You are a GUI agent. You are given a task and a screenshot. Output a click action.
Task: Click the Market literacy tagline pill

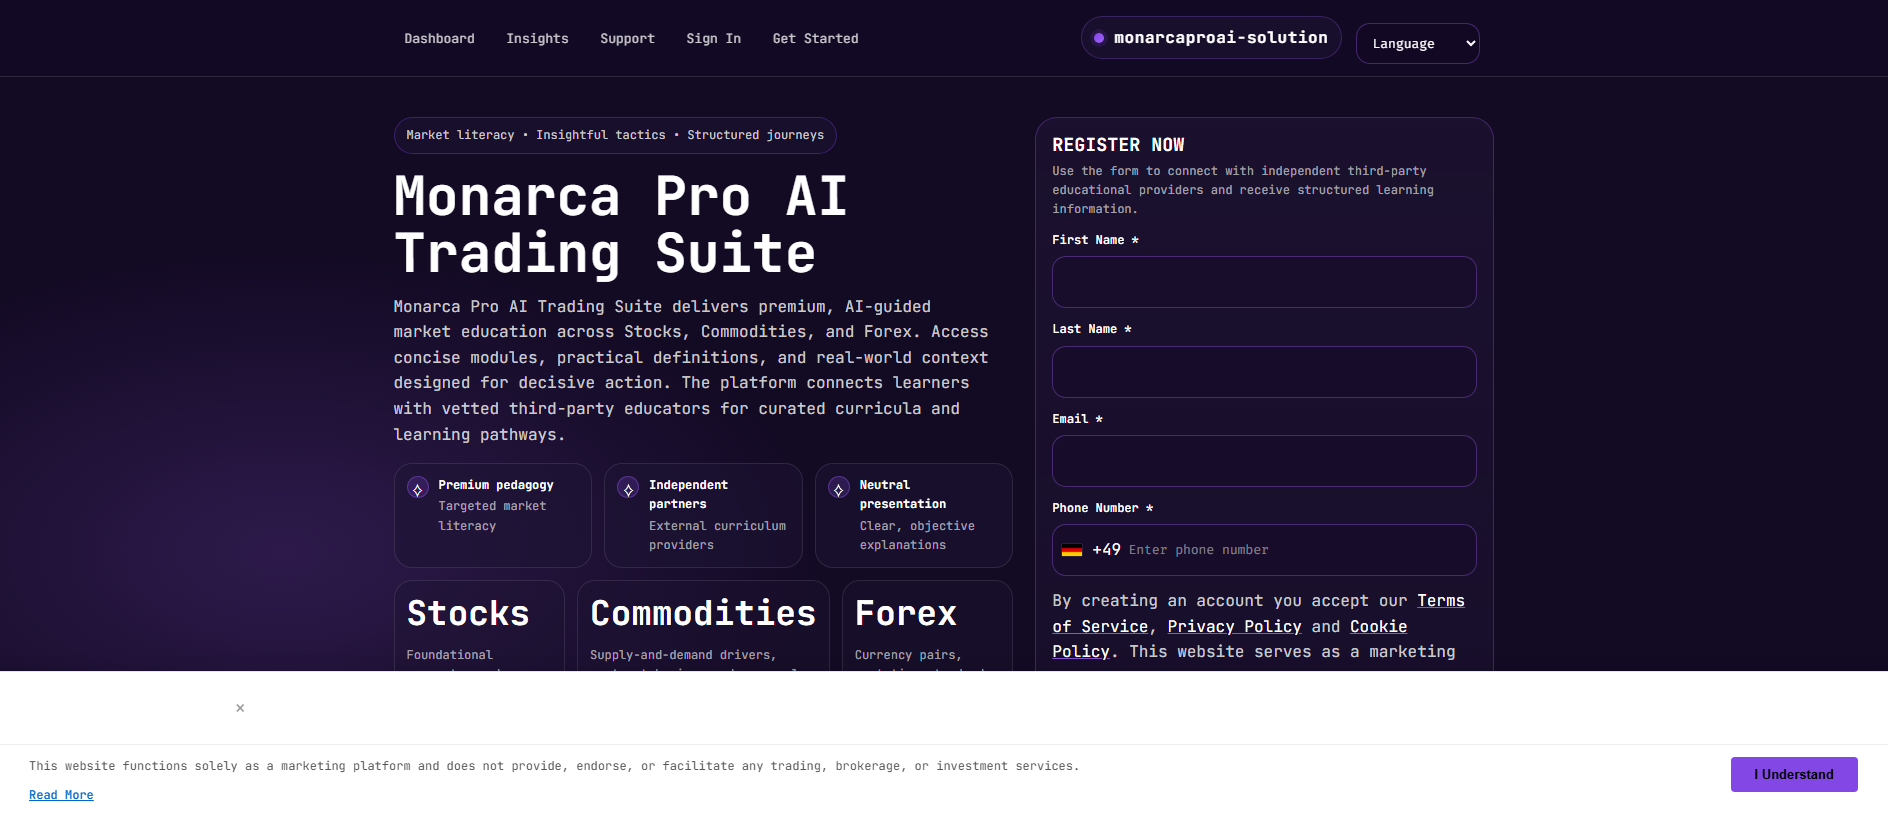point(615,135)
